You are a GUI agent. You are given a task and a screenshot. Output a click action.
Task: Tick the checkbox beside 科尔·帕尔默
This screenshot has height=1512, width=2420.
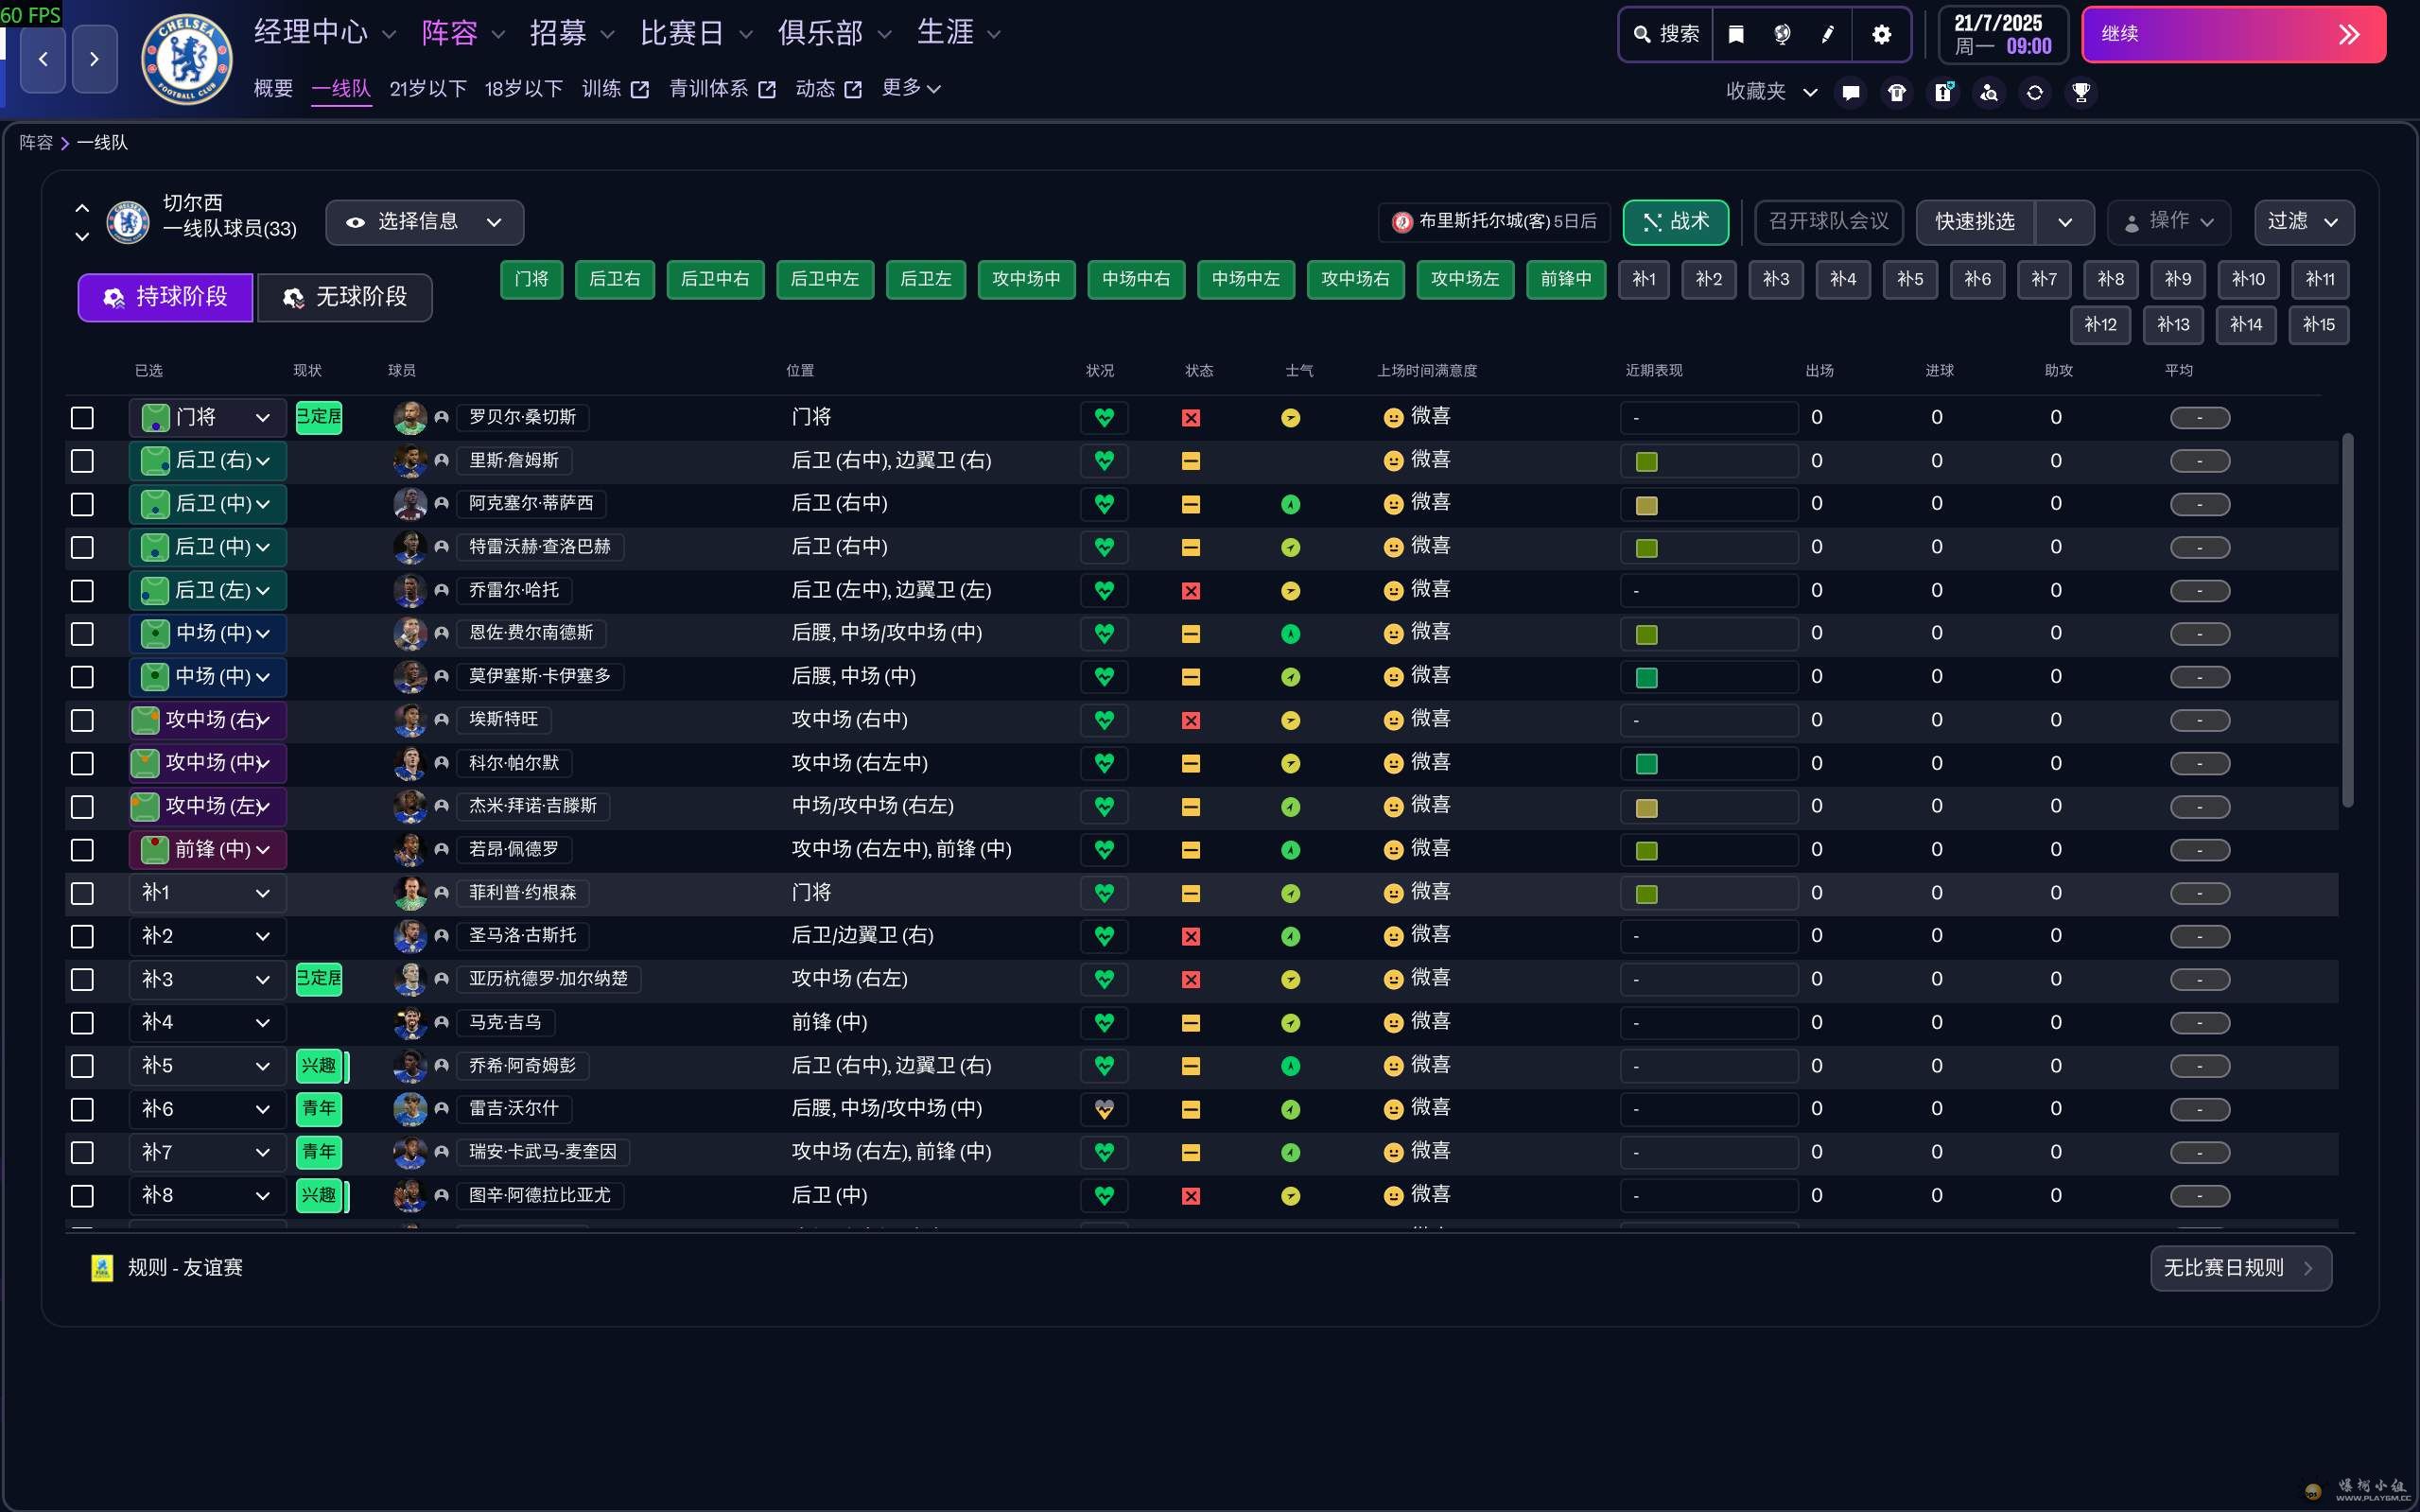(x=82, y=764)
